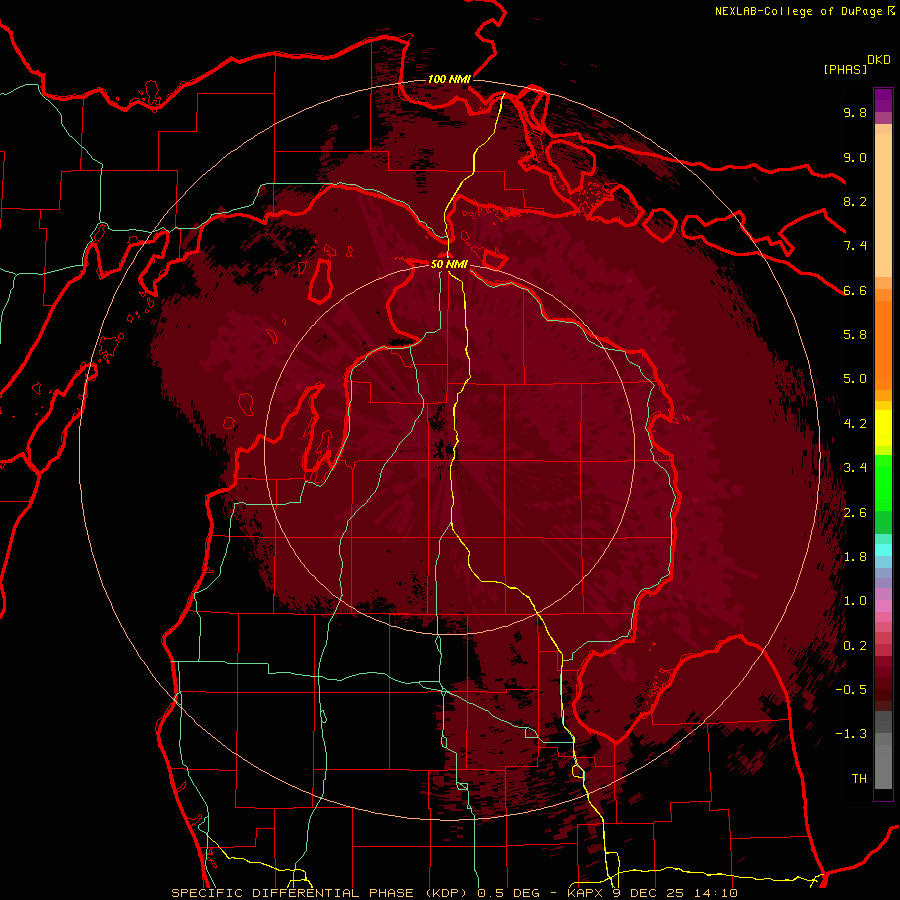900x900 pixels.
Task: Click the 100 NMI range ring label
Action: point(449,79)
